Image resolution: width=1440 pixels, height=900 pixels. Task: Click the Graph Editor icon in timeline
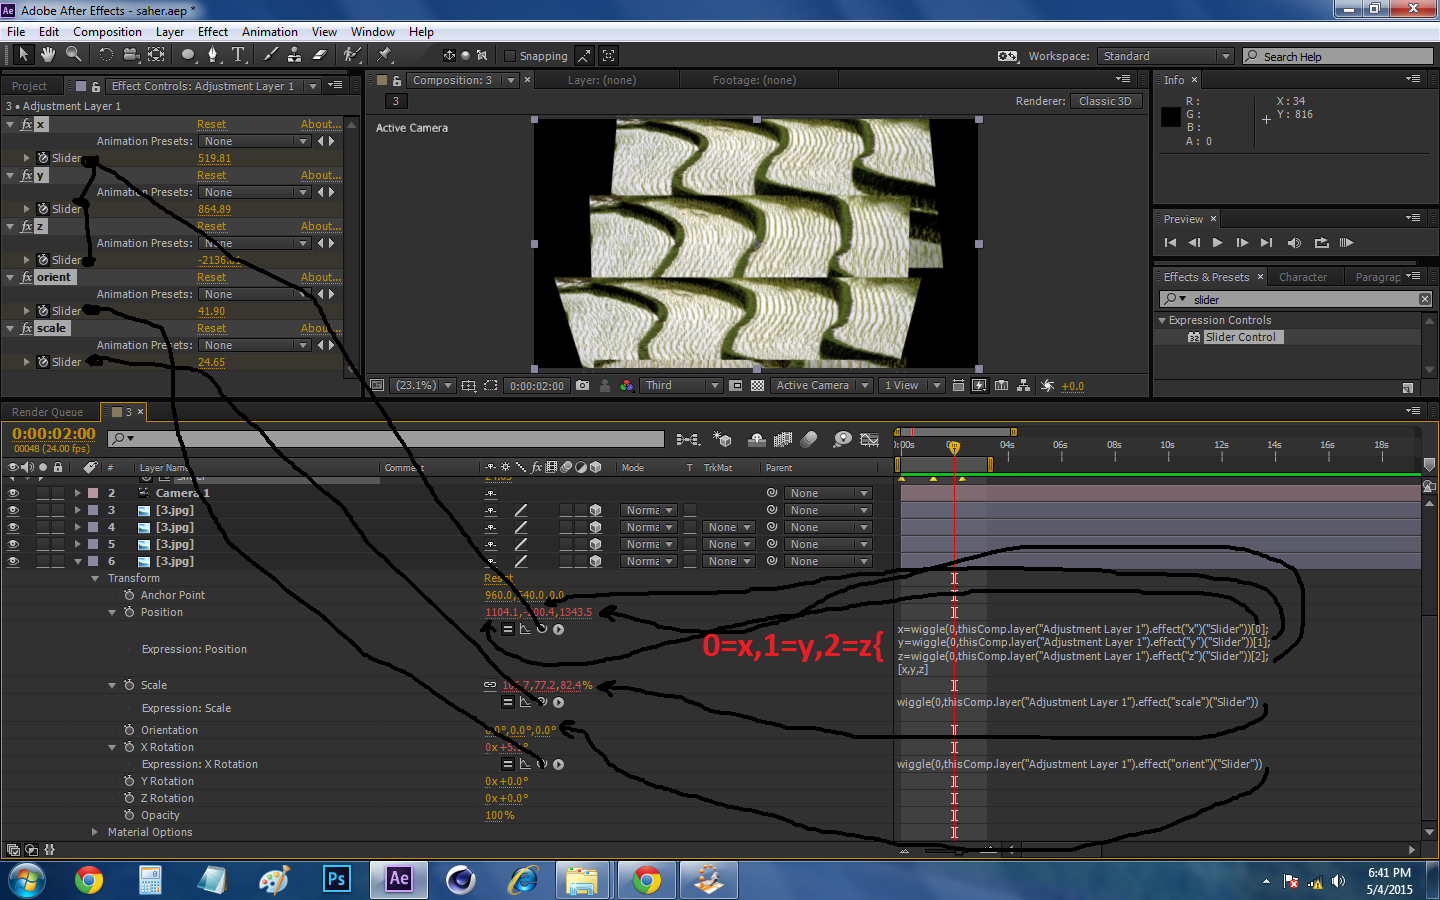tap(870, 438)
